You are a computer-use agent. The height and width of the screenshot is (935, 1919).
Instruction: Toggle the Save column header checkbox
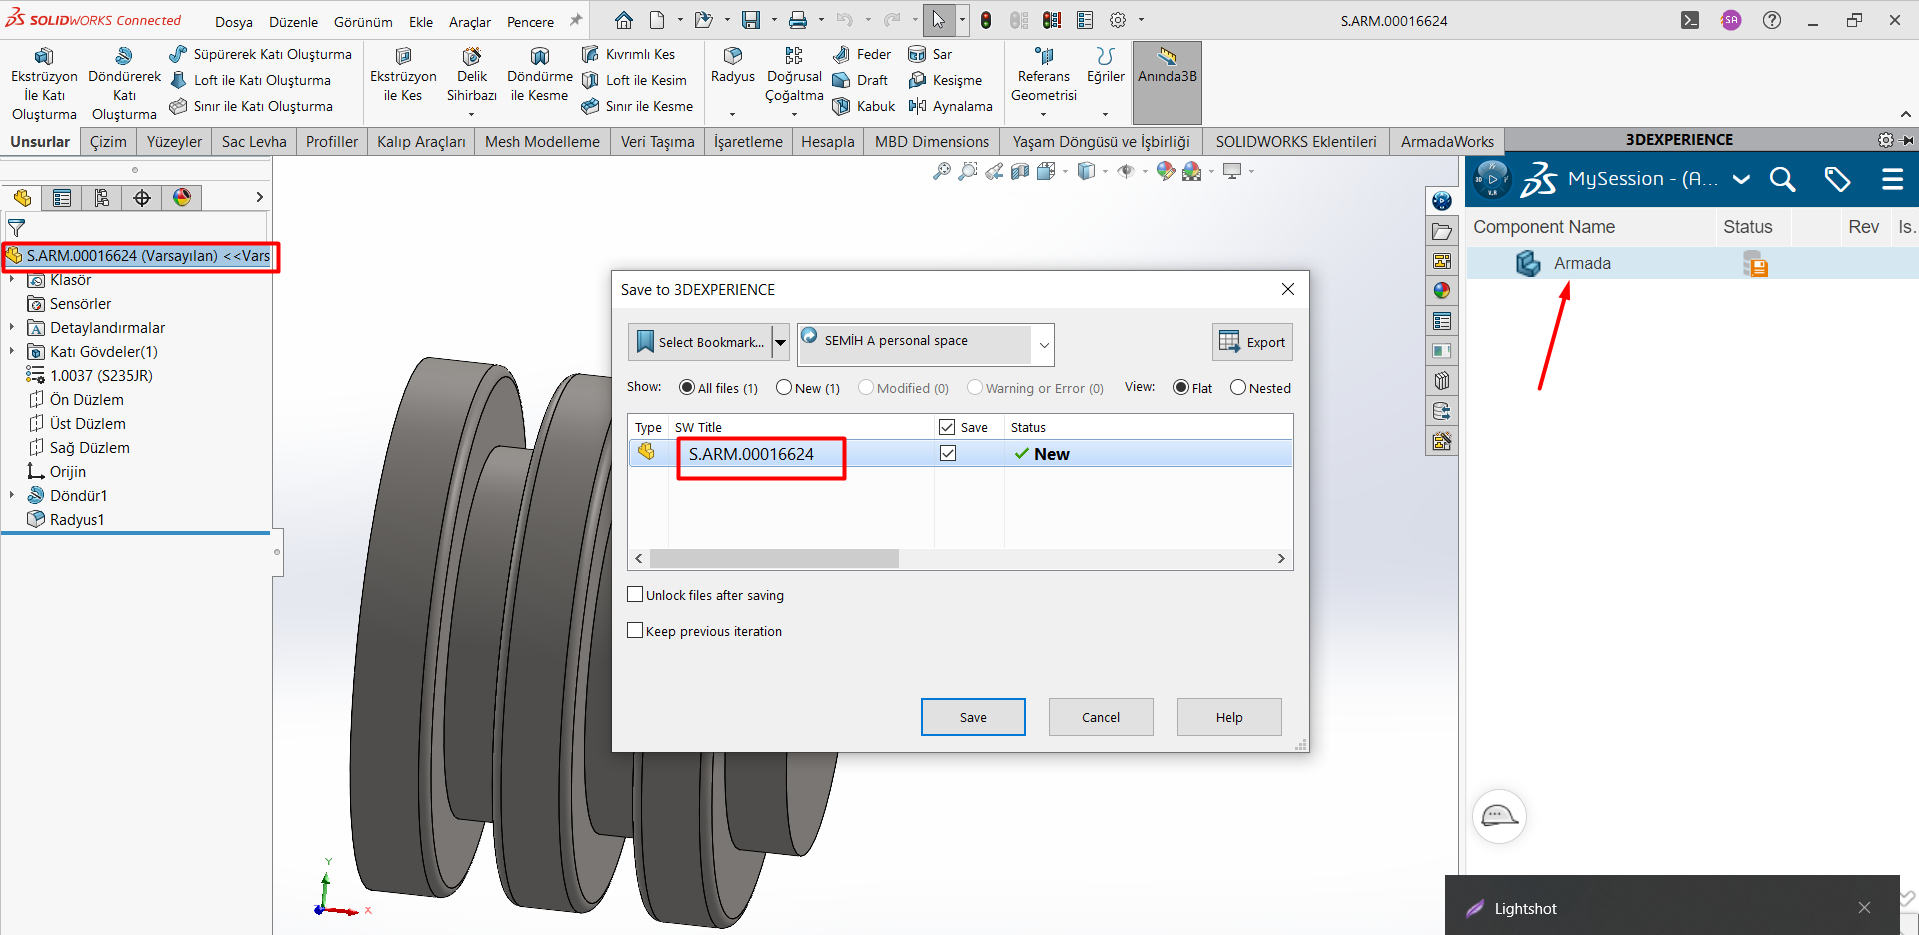coord(947,427)
